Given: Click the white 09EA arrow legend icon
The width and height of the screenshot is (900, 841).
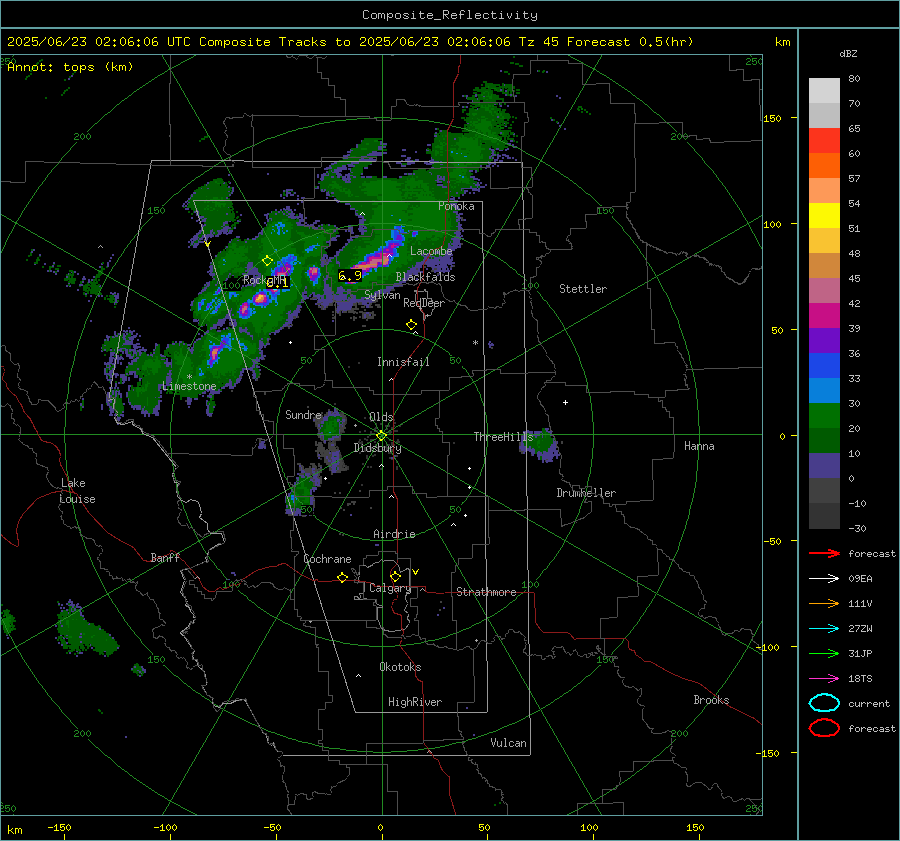Looking at the screenshot, I should 824,579.
